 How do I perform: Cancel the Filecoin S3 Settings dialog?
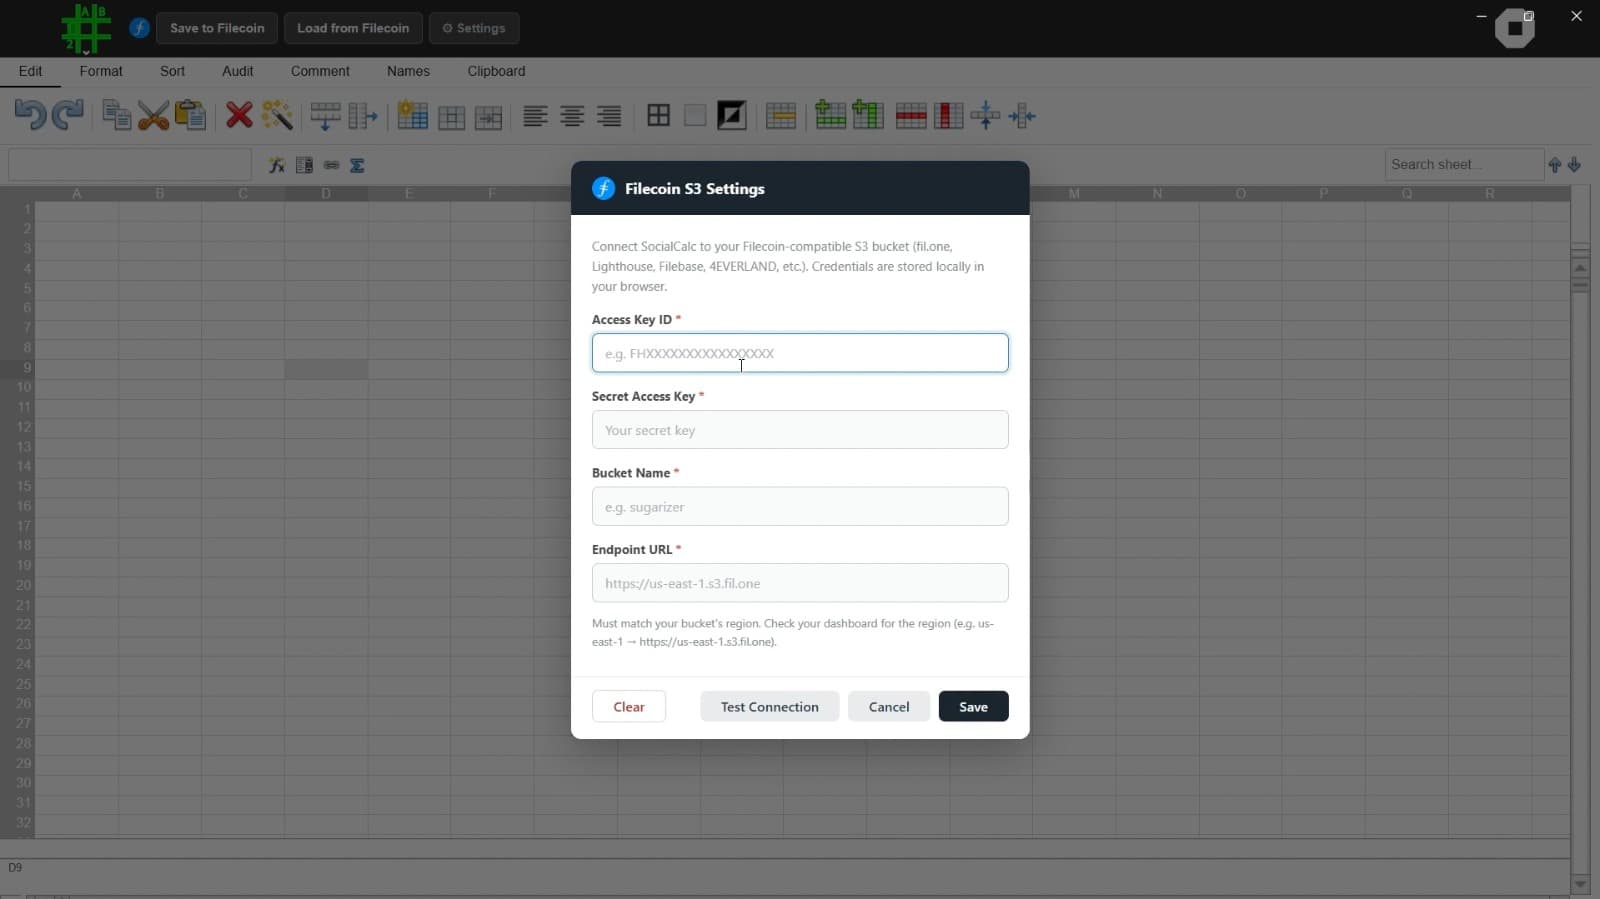pos(889,706)
